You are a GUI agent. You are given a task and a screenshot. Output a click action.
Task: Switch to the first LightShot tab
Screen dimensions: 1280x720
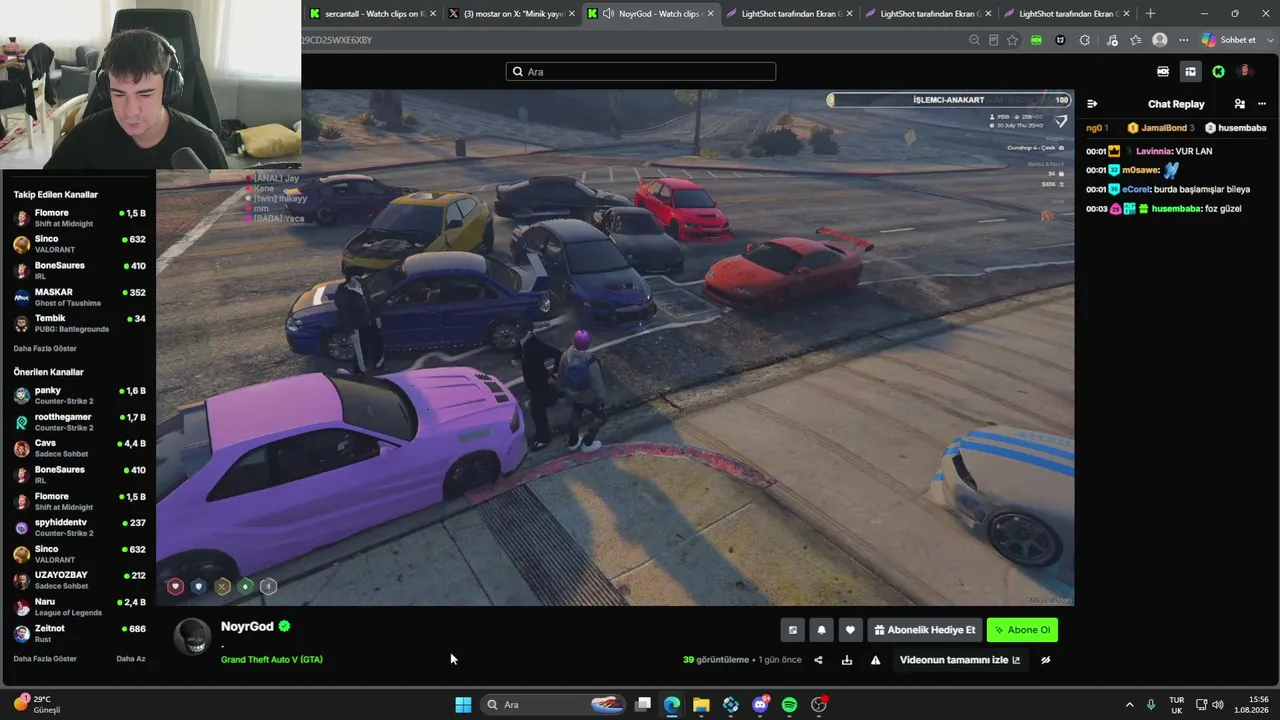coord(789,14)
